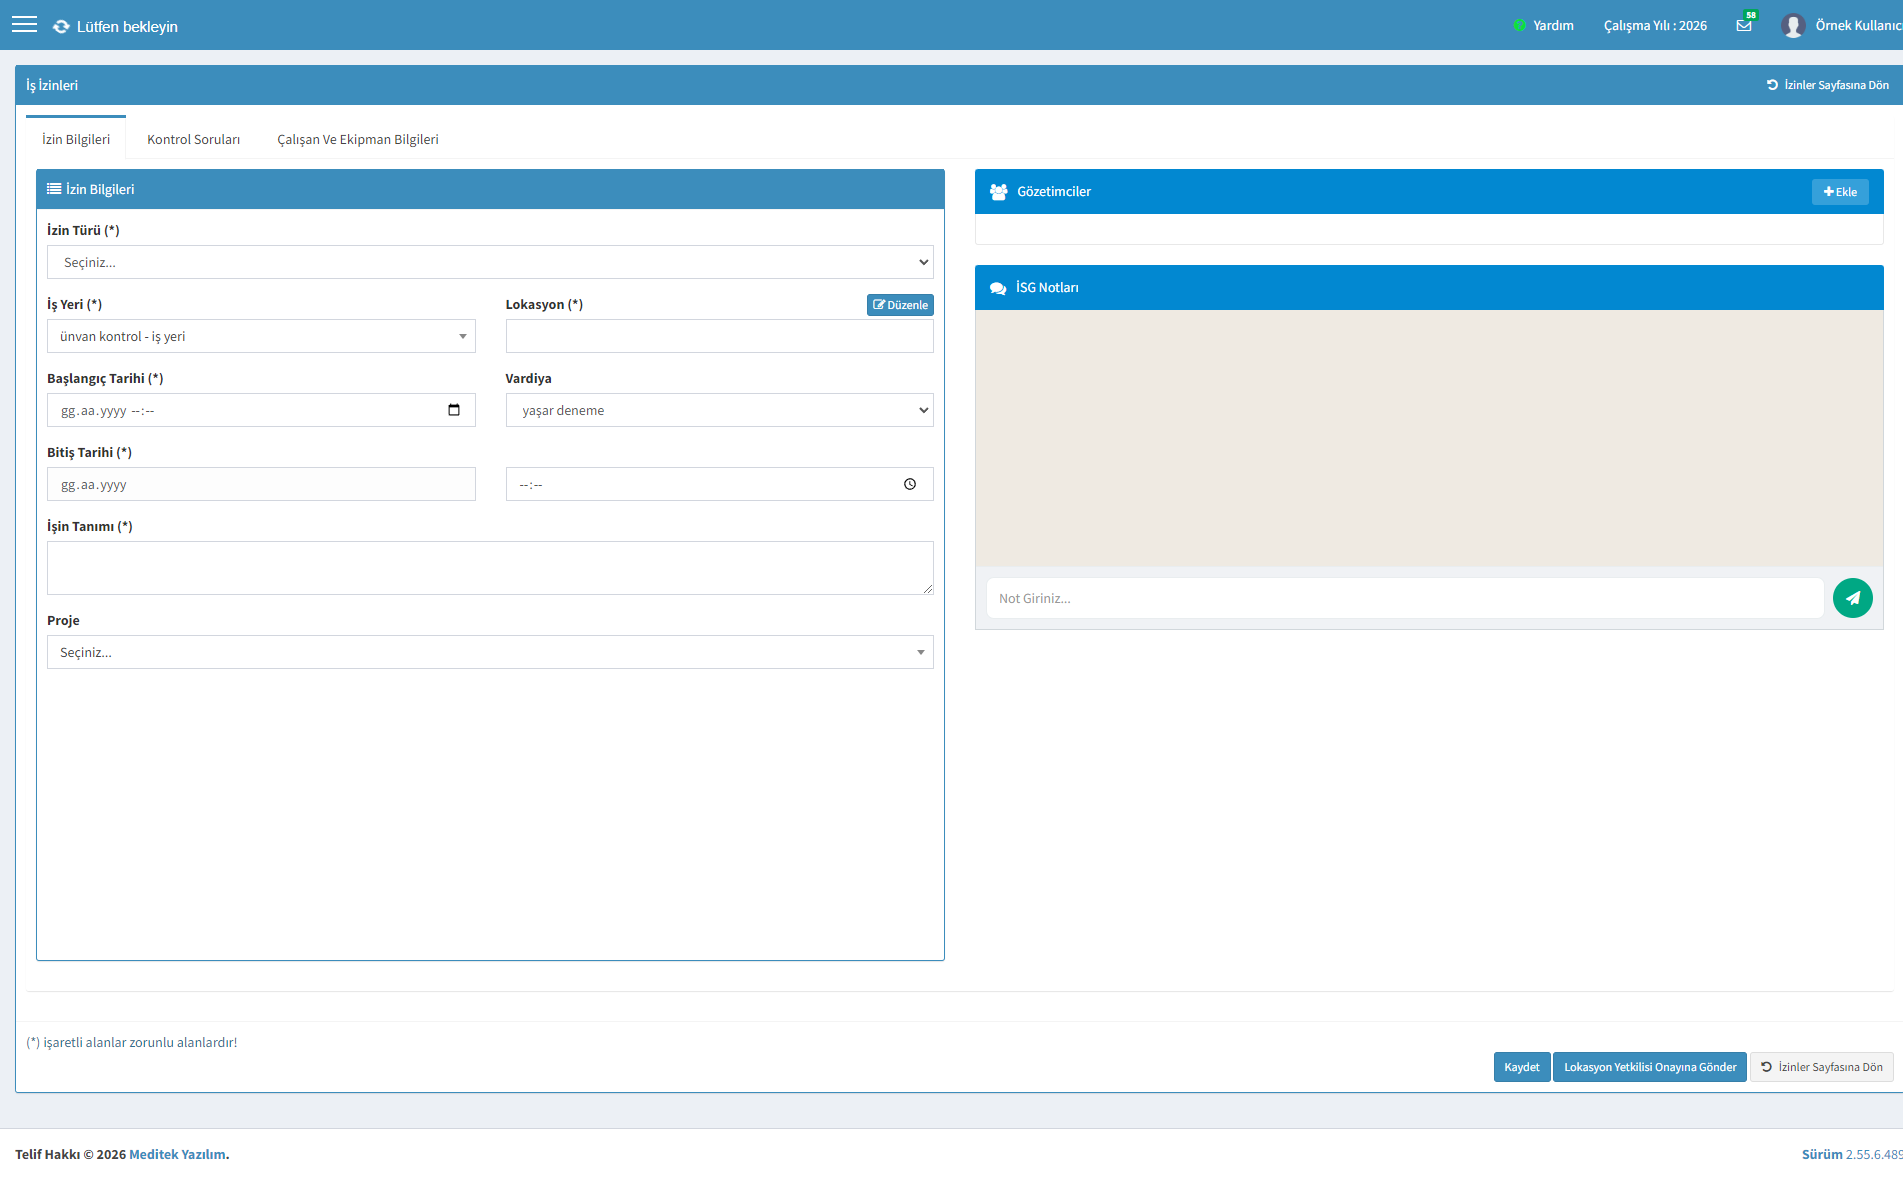The image size is (1903, 1179).
Task: Open the İş Yeri dropdown
Action: 261,336
